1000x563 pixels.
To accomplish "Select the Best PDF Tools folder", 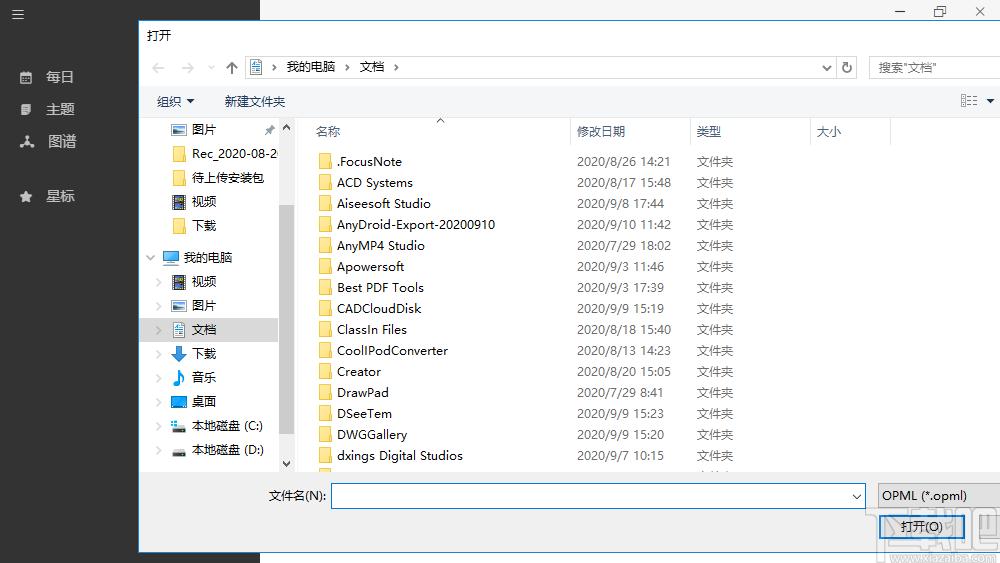I will (x=371, y=288).
